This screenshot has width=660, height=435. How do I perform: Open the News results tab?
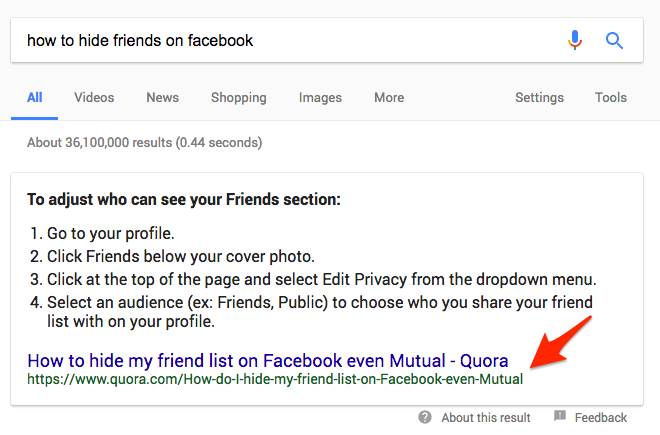162,98
